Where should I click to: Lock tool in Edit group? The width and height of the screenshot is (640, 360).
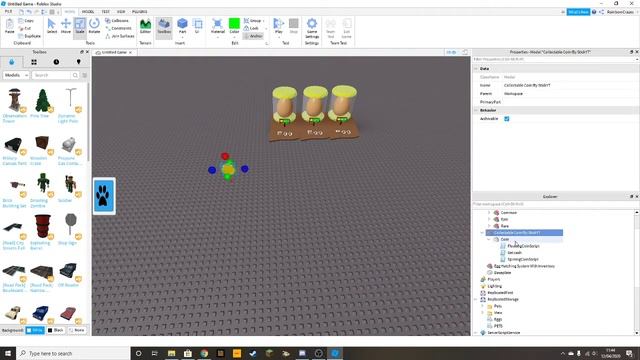[251, 28]
